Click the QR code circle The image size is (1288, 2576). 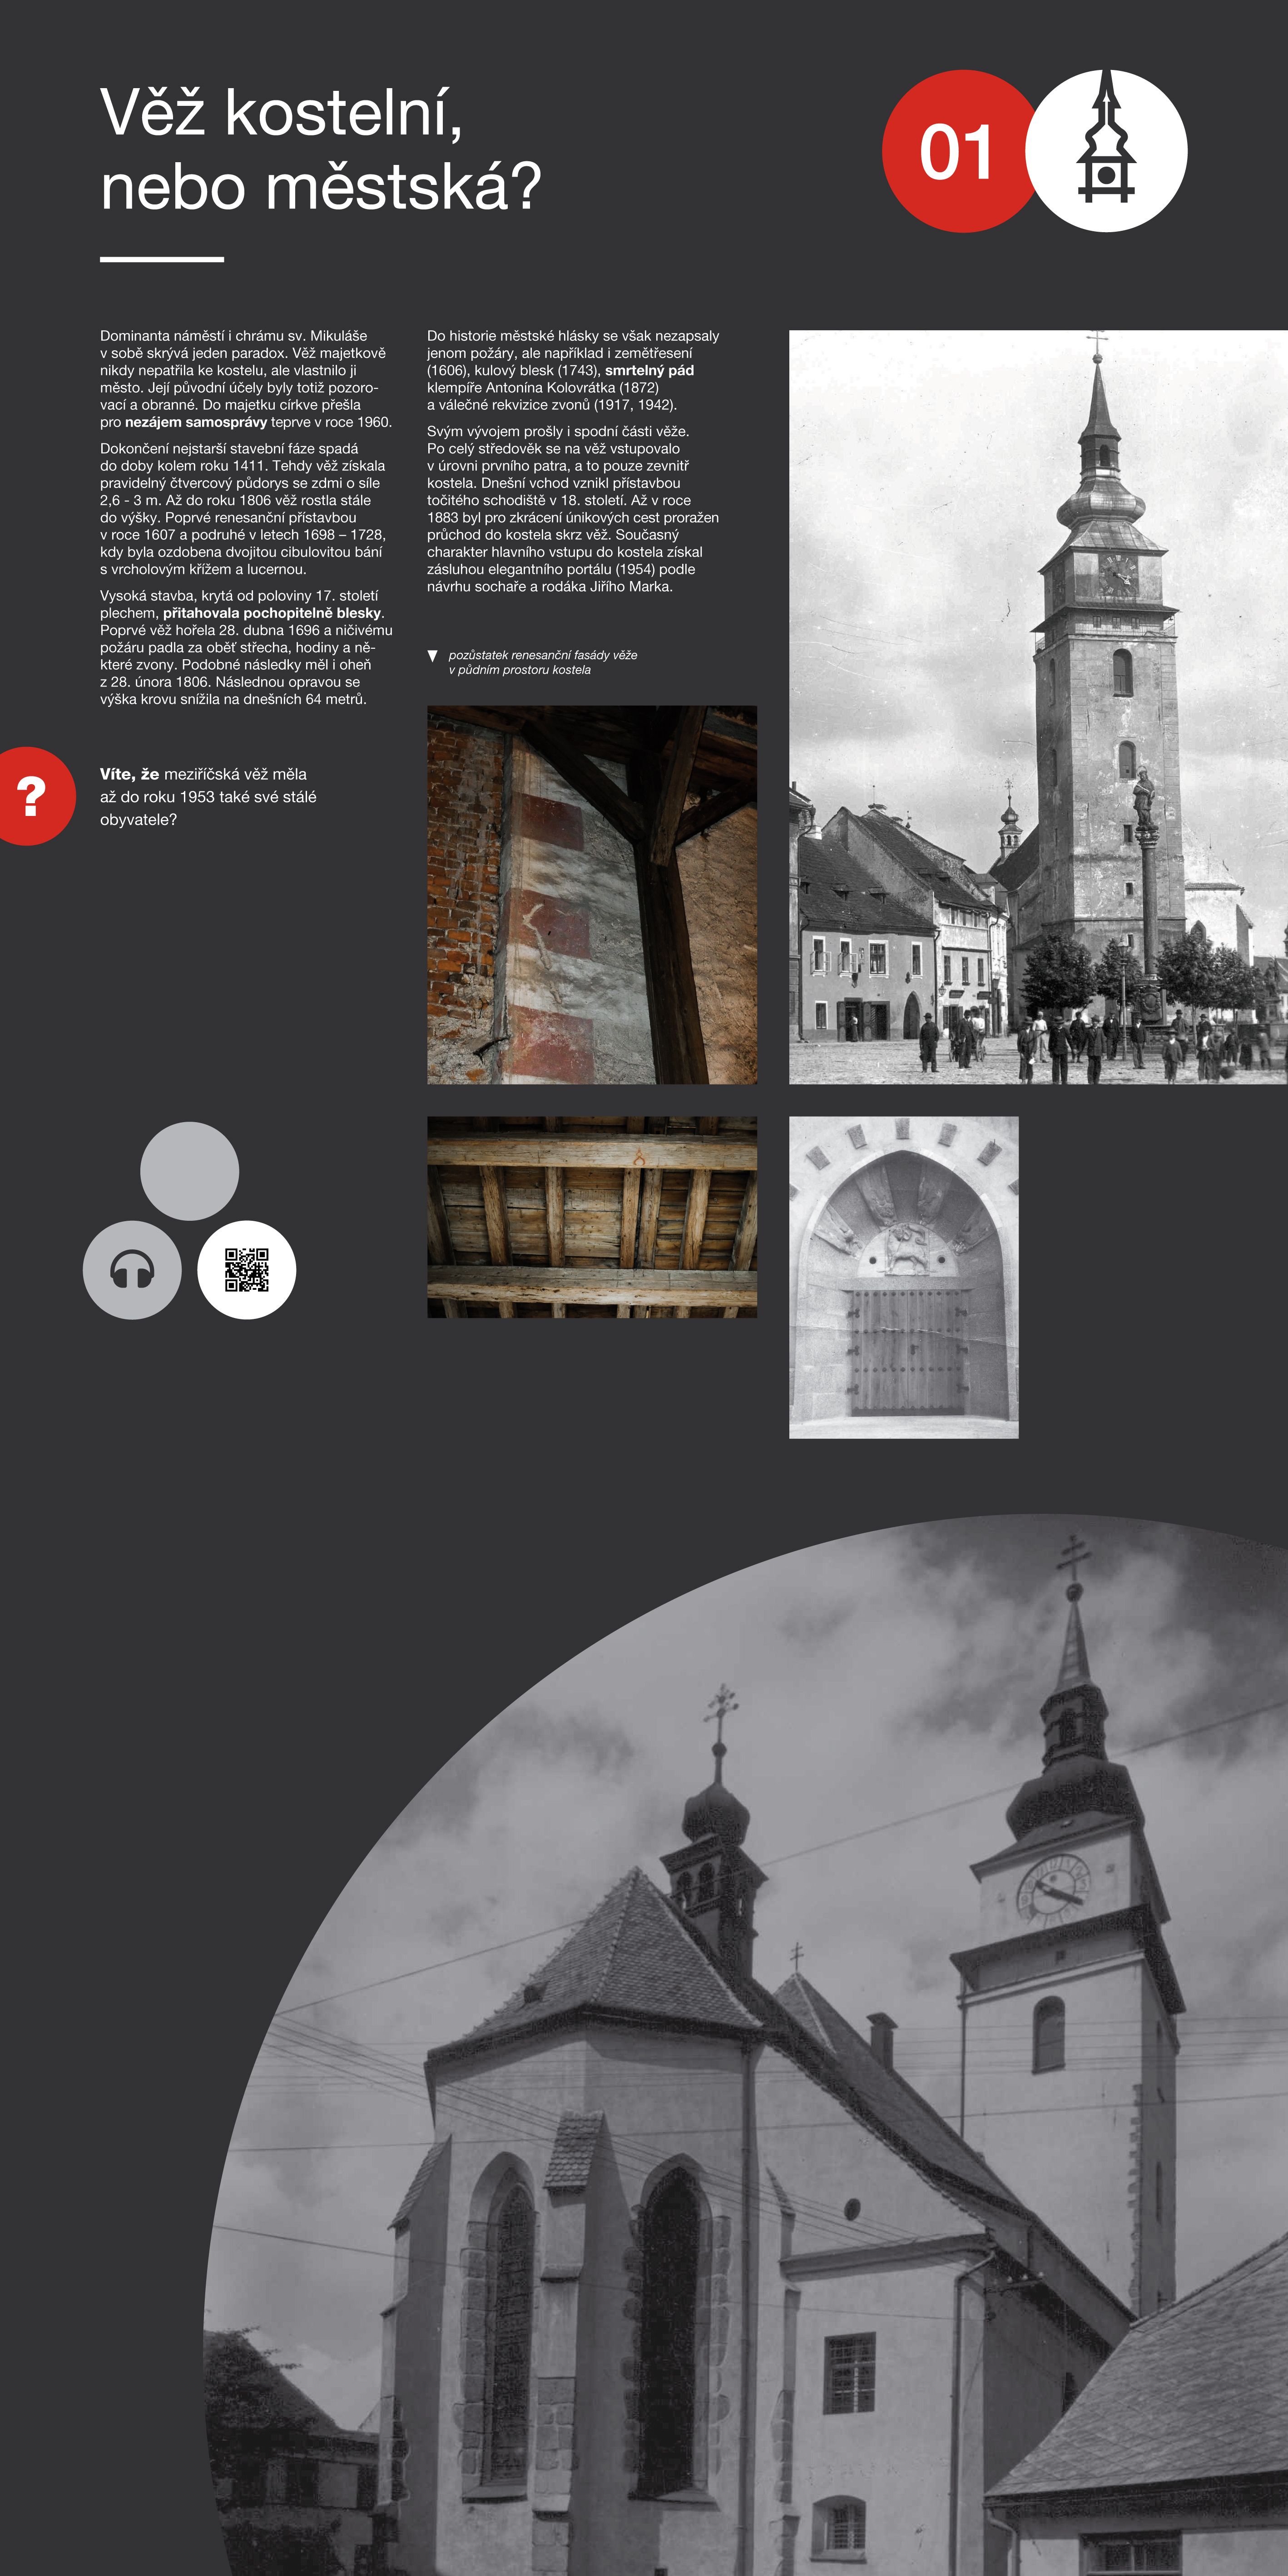coord(246,1270)
